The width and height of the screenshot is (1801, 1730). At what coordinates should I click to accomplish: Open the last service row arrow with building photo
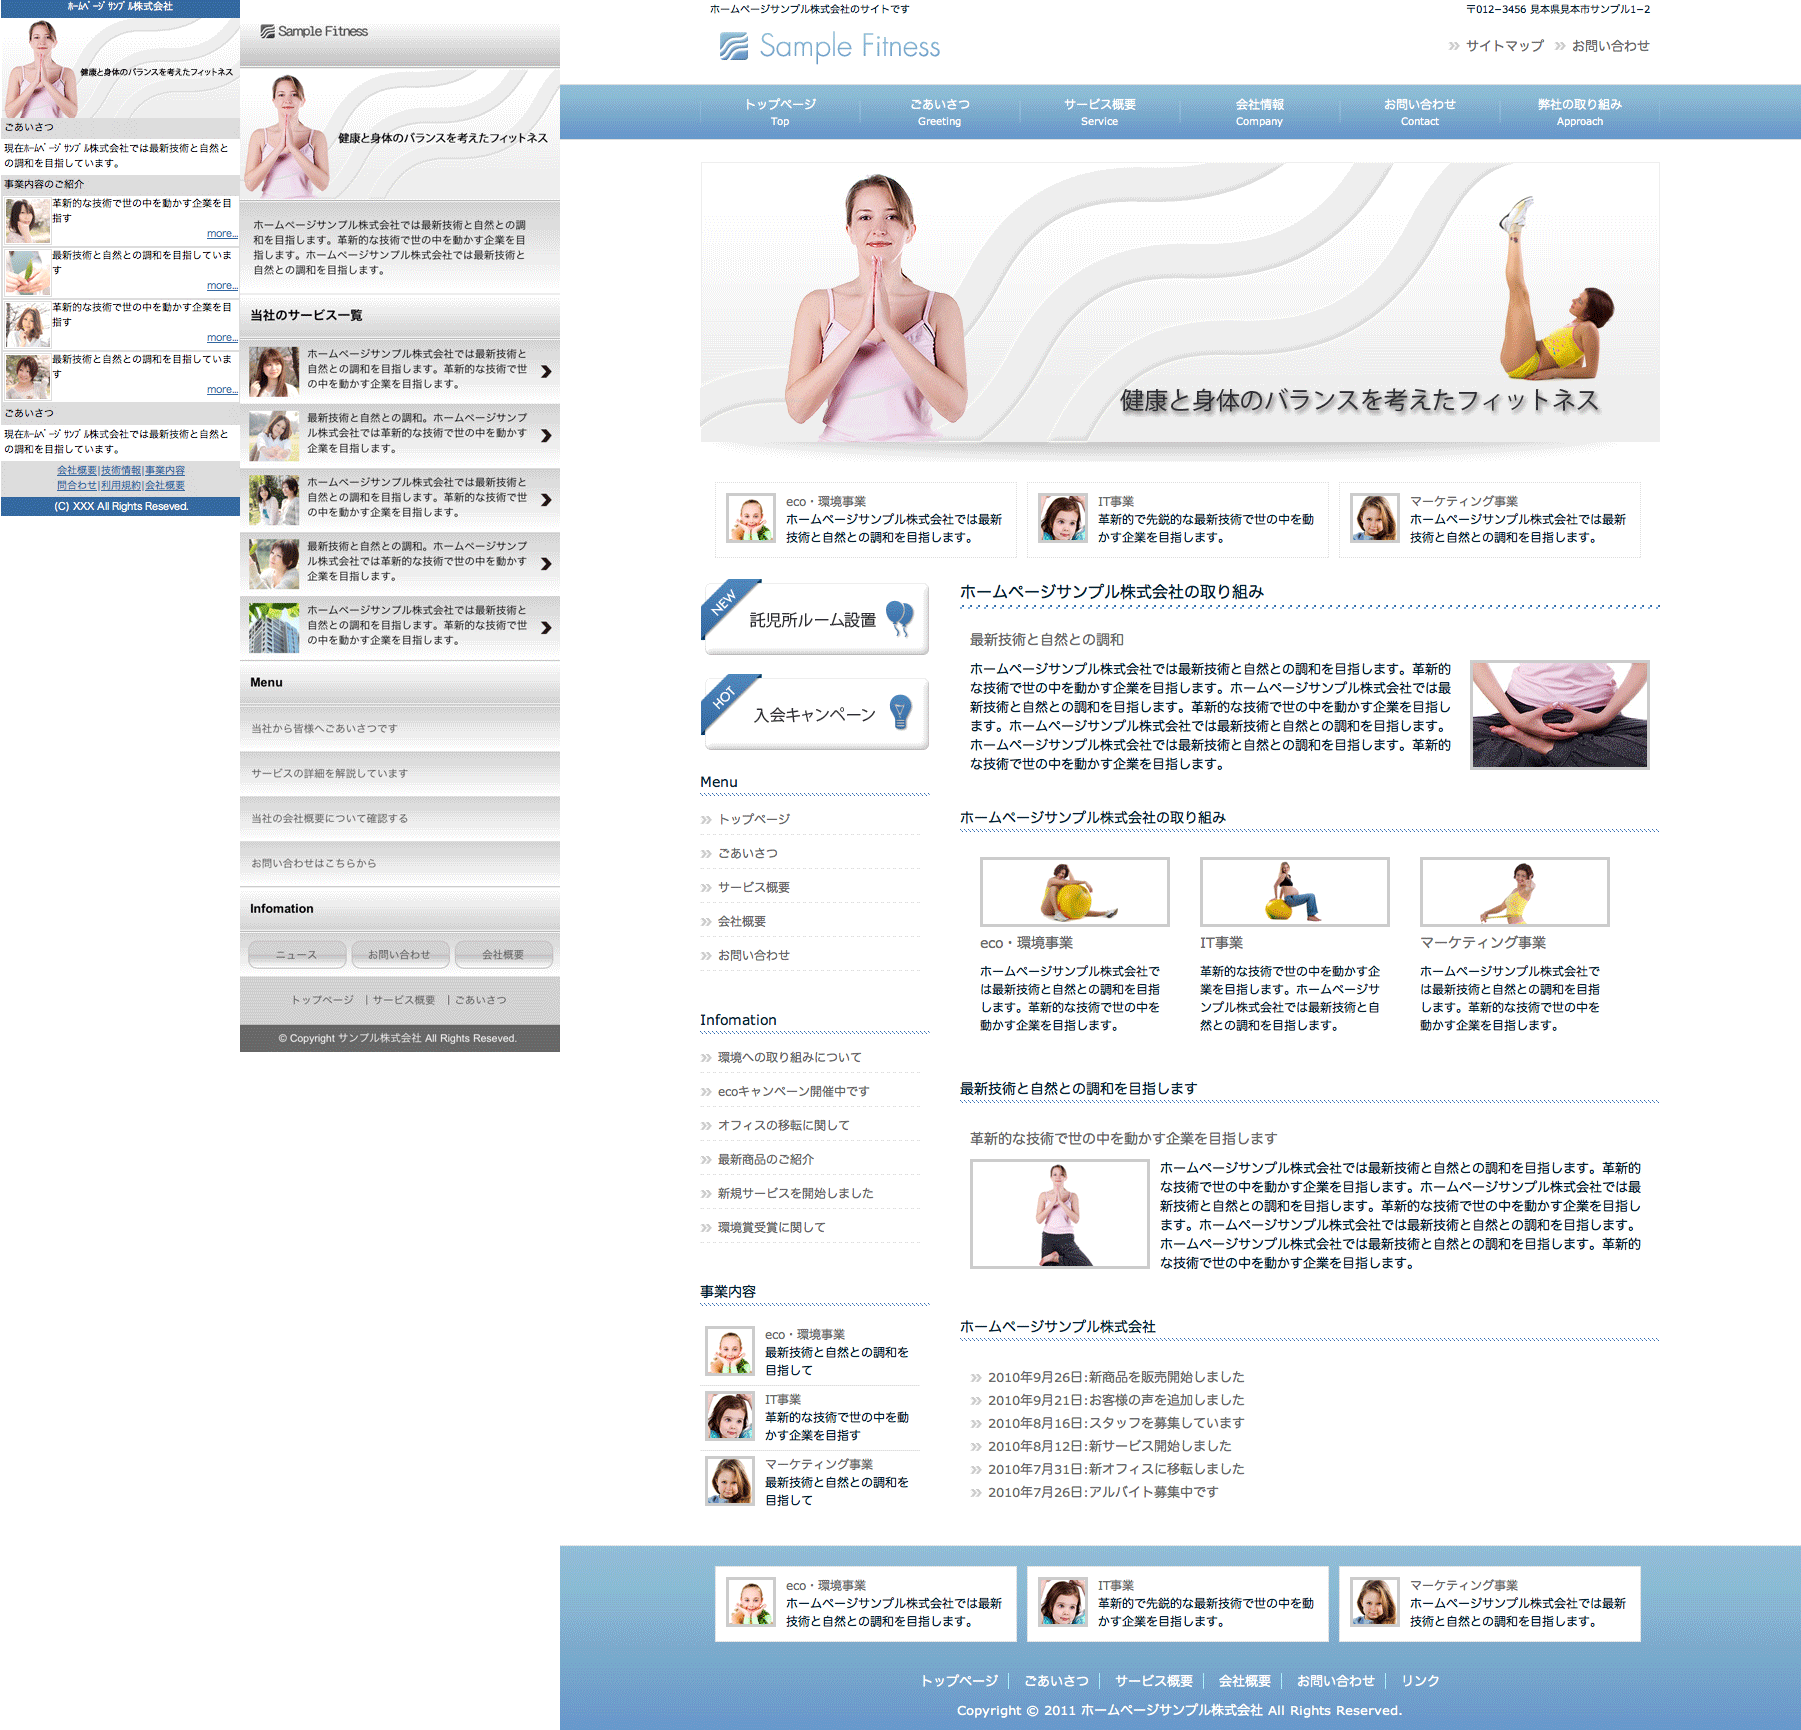(546, 627)
